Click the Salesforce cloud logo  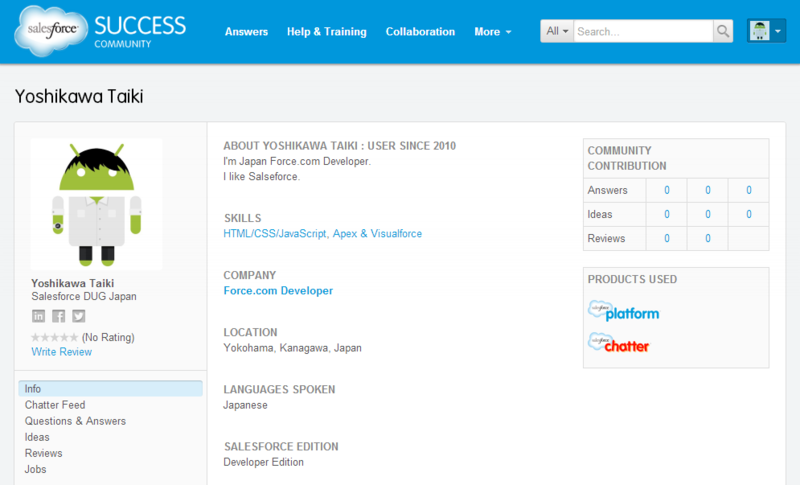point(49,31)
